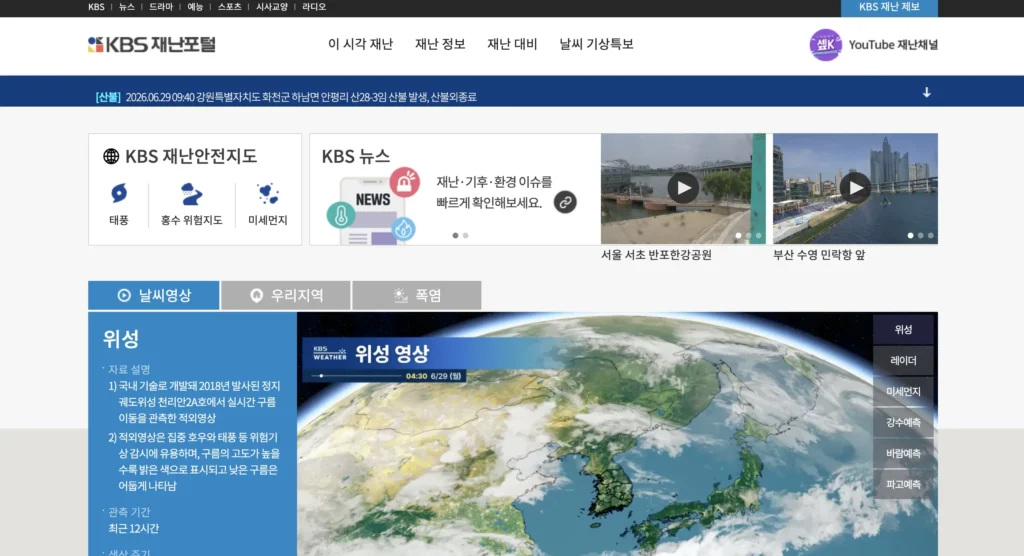Click the satellite video timeline slider
This screenshot has width=1024, height=556.
358,376
